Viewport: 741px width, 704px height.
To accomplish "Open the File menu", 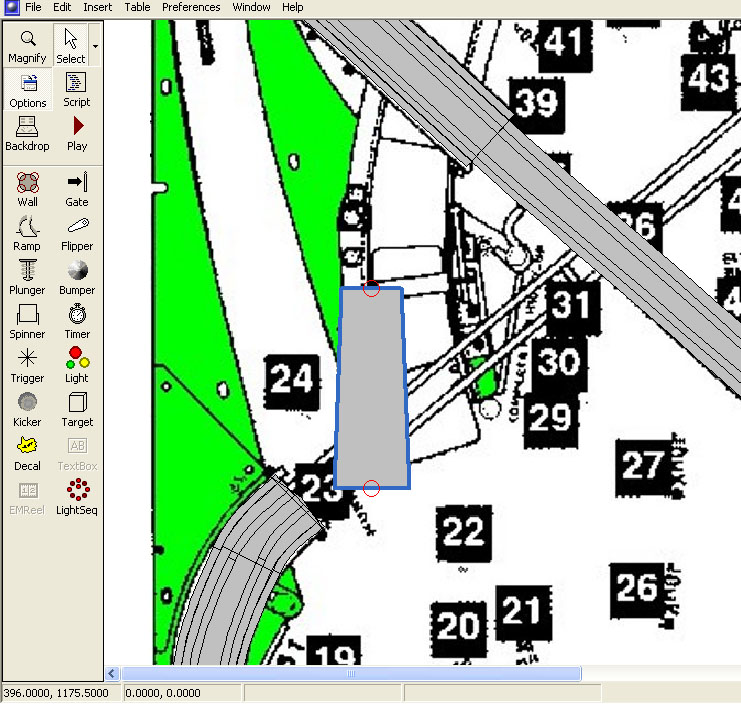I will point(33,7).
